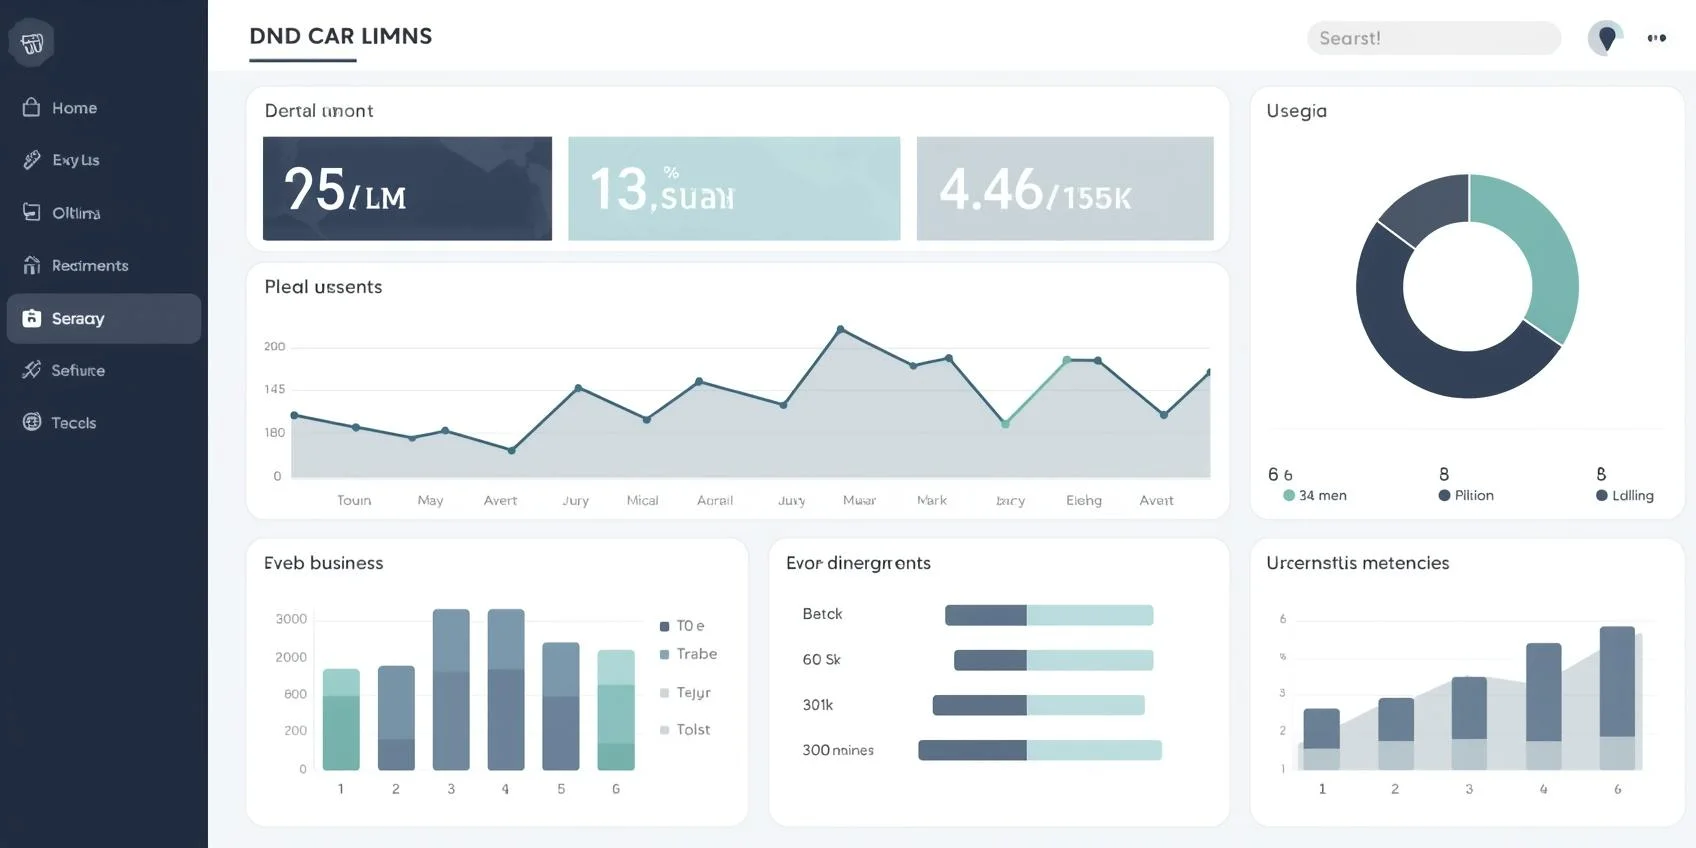The width and height of the screenshot is (1696, 848).
Task: Open the Home menu item
Action: (74, 108)
